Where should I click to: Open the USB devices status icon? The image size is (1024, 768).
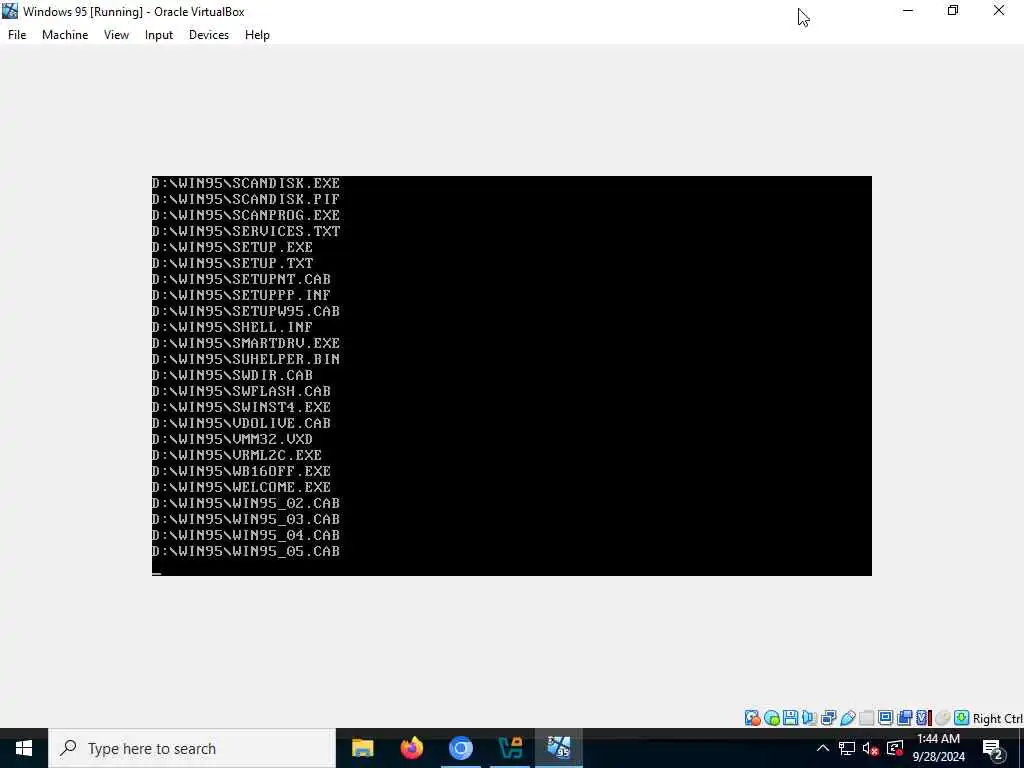click(x=848, y=718)
